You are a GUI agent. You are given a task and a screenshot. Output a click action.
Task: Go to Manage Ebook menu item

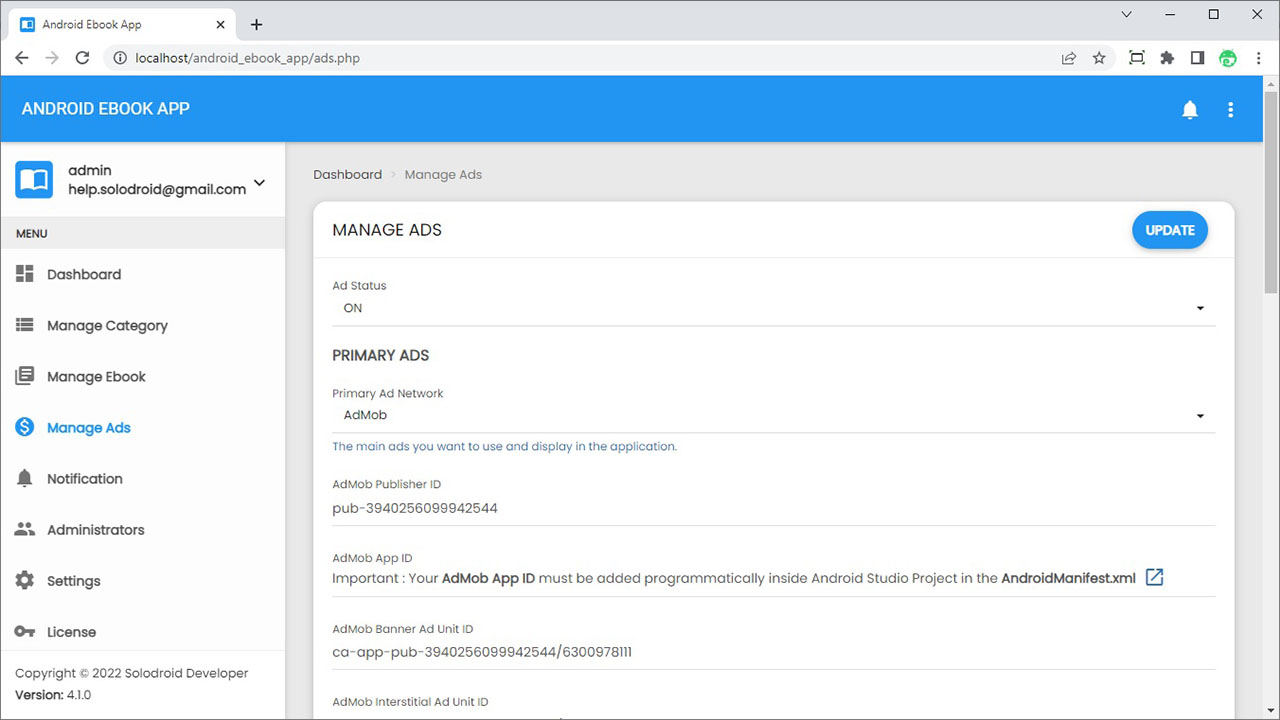pyautogui.click(x=96, y=376)
